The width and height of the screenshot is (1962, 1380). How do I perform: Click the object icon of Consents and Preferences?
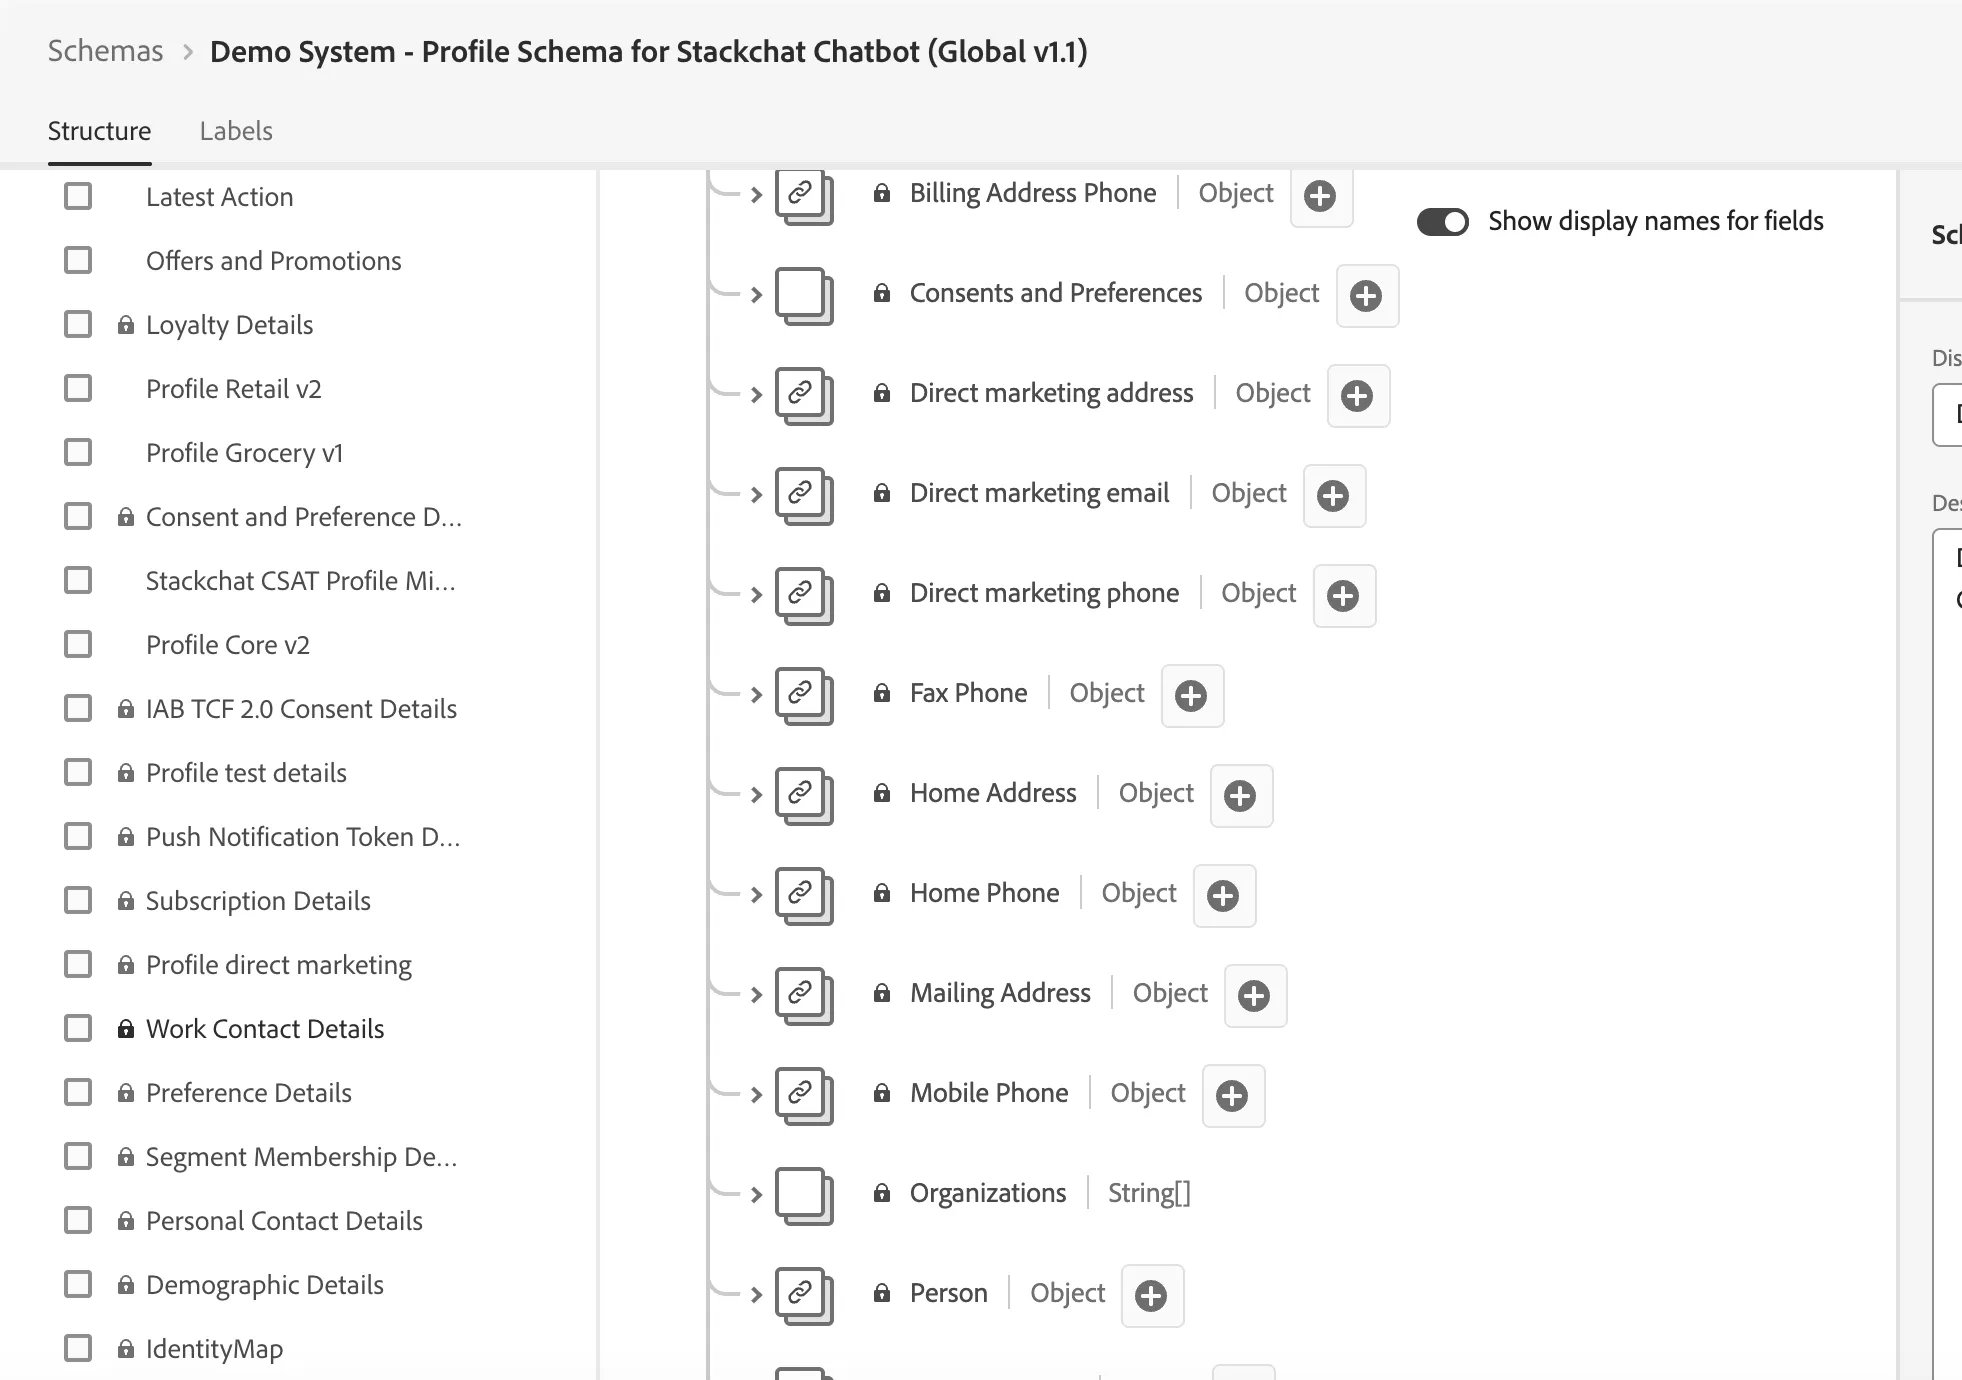coord(804,296)
